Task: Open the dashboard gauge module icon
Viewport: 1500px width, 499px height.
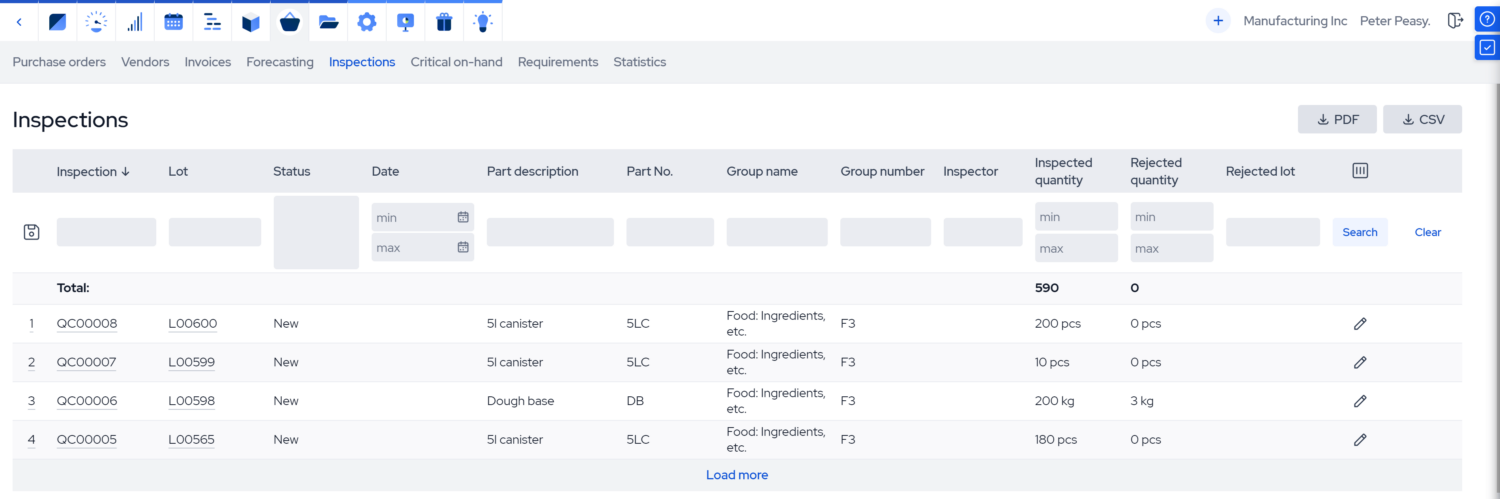Action: pos(96,21)
